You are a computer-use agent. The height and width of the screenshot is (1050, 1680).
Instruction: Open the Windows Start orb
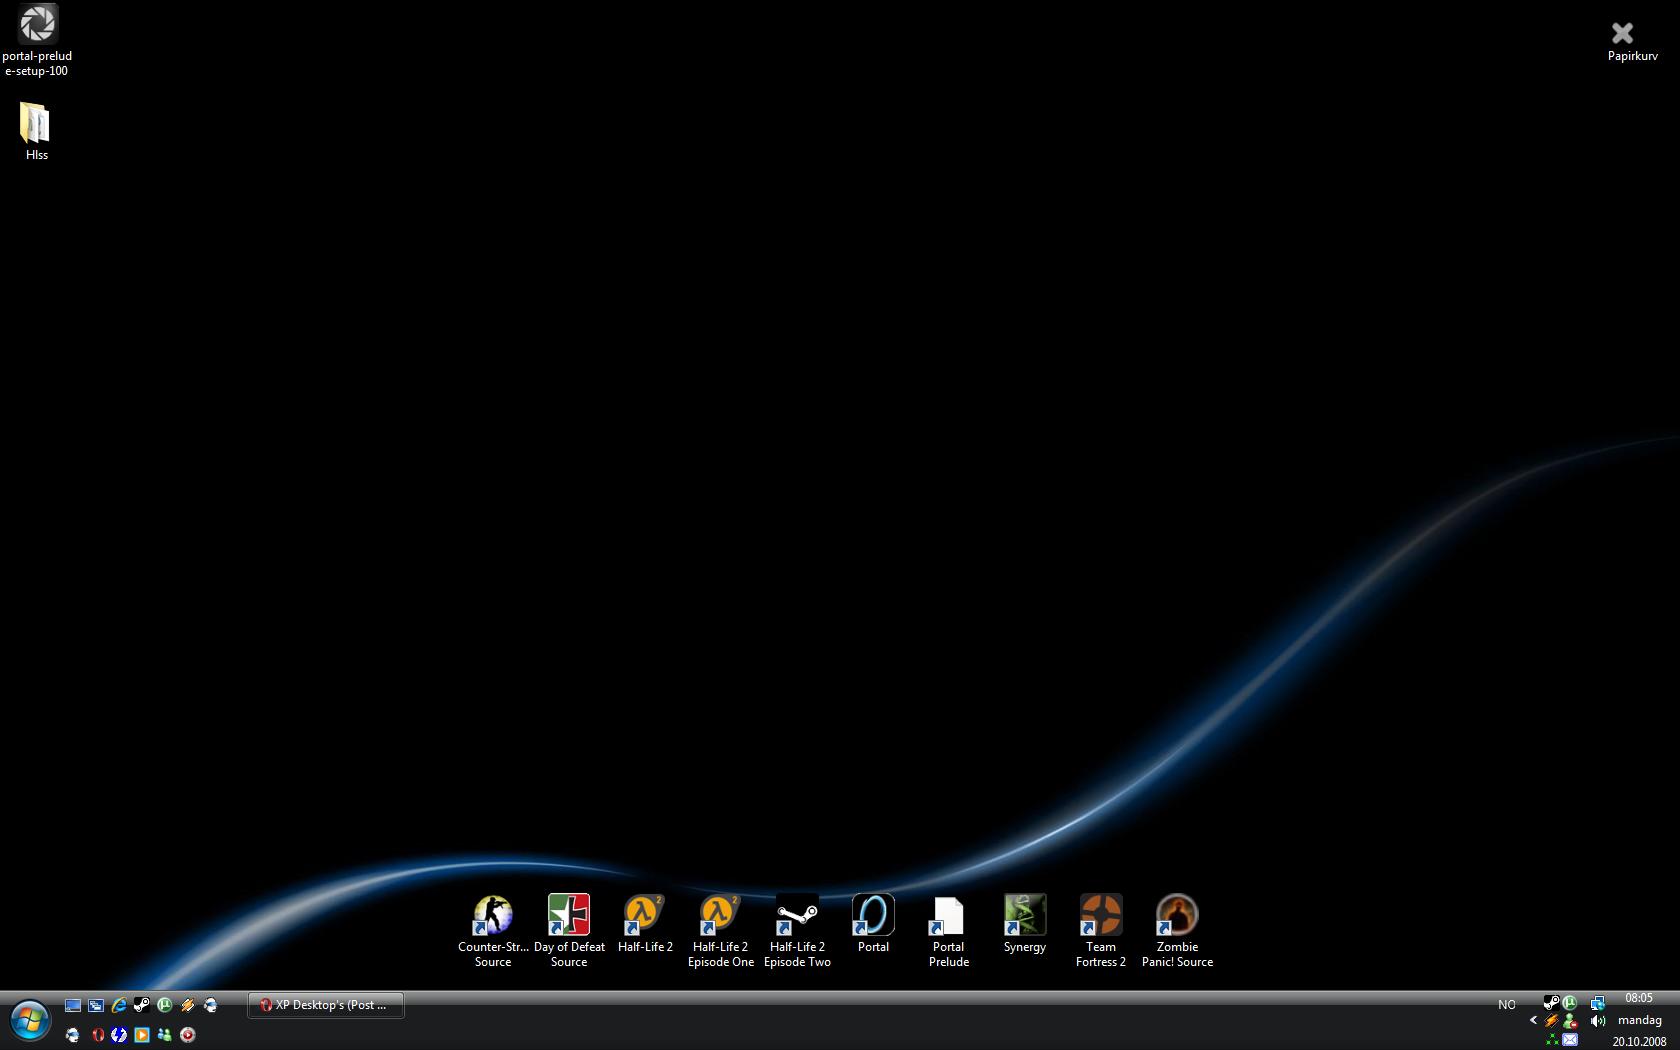pos(30,1020)
